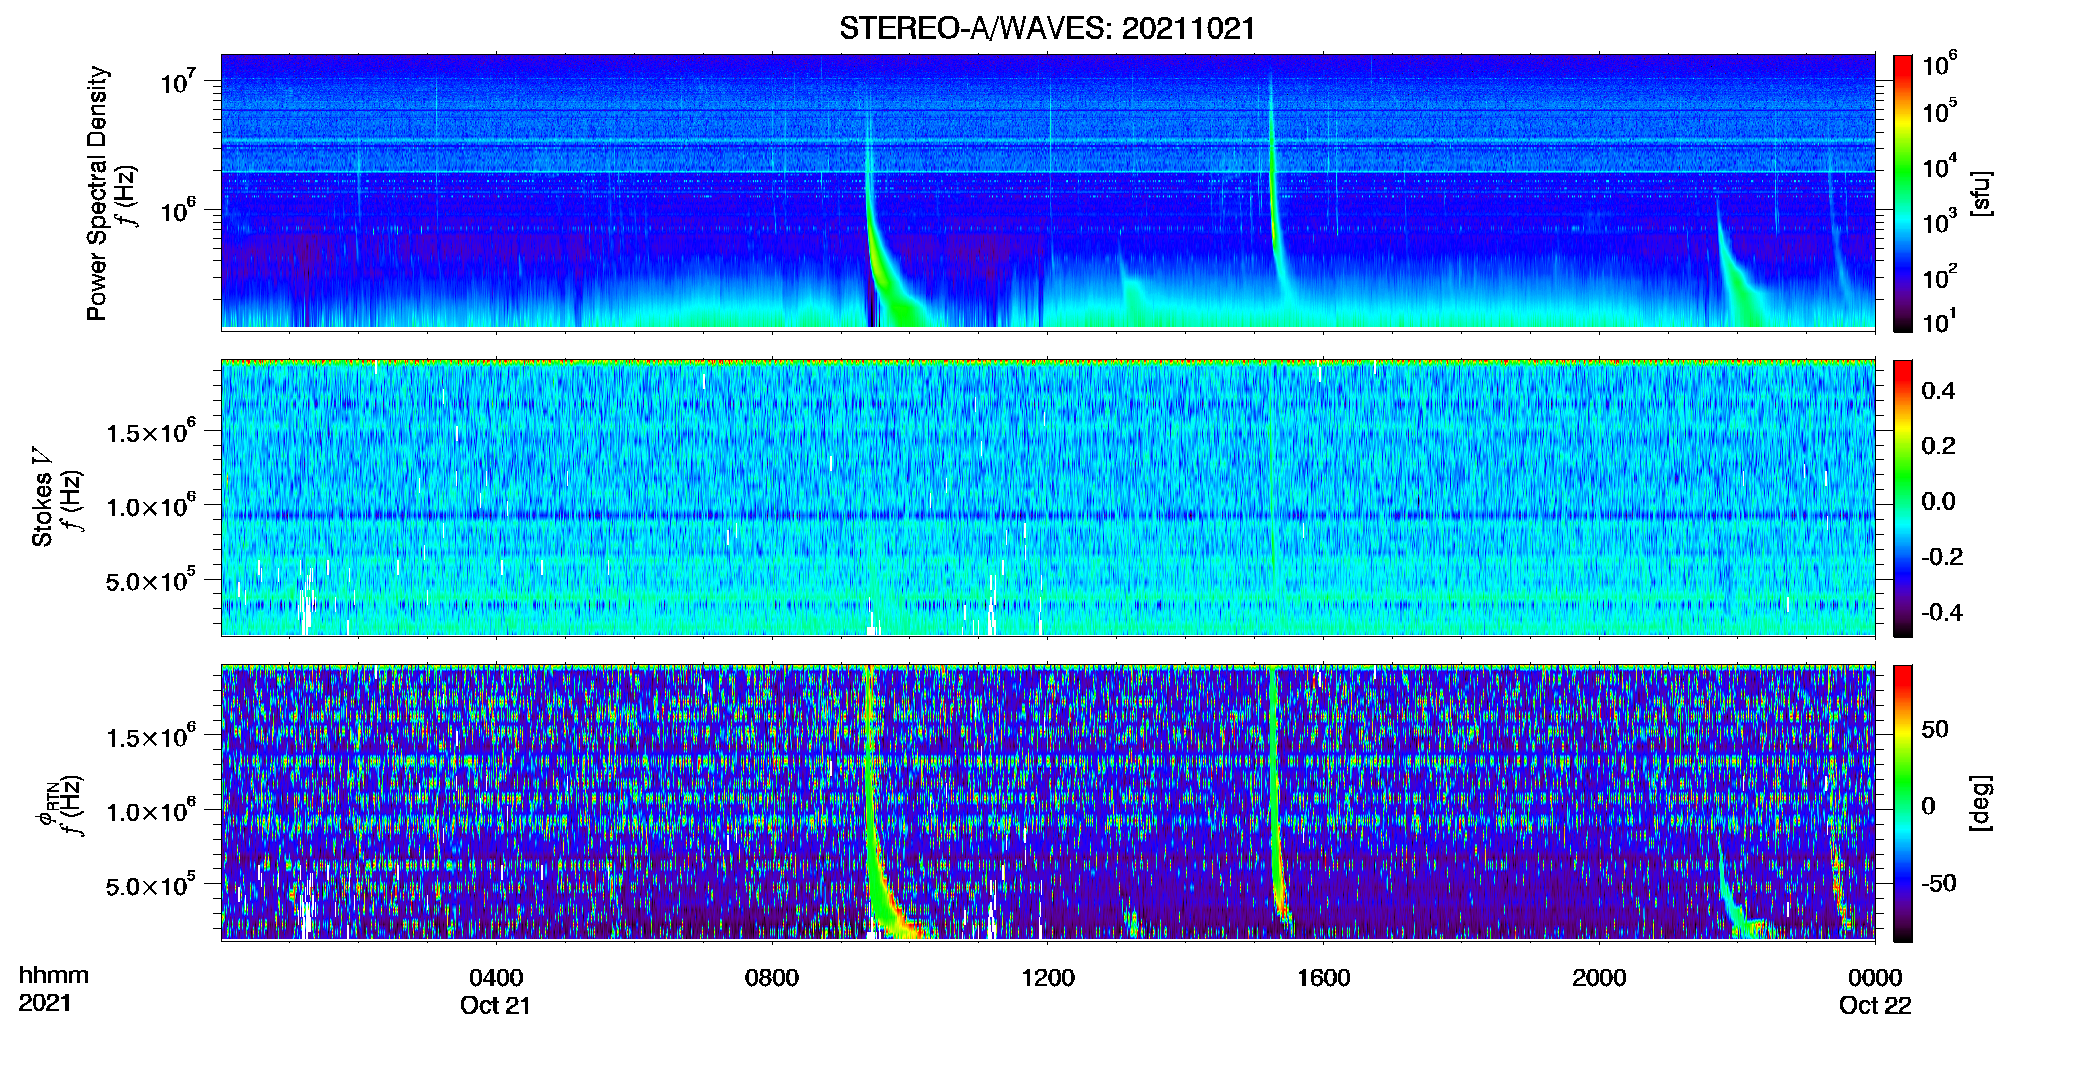
Task: Click the -0.2 label on Stokes V colorbar
Action: 1941,557
